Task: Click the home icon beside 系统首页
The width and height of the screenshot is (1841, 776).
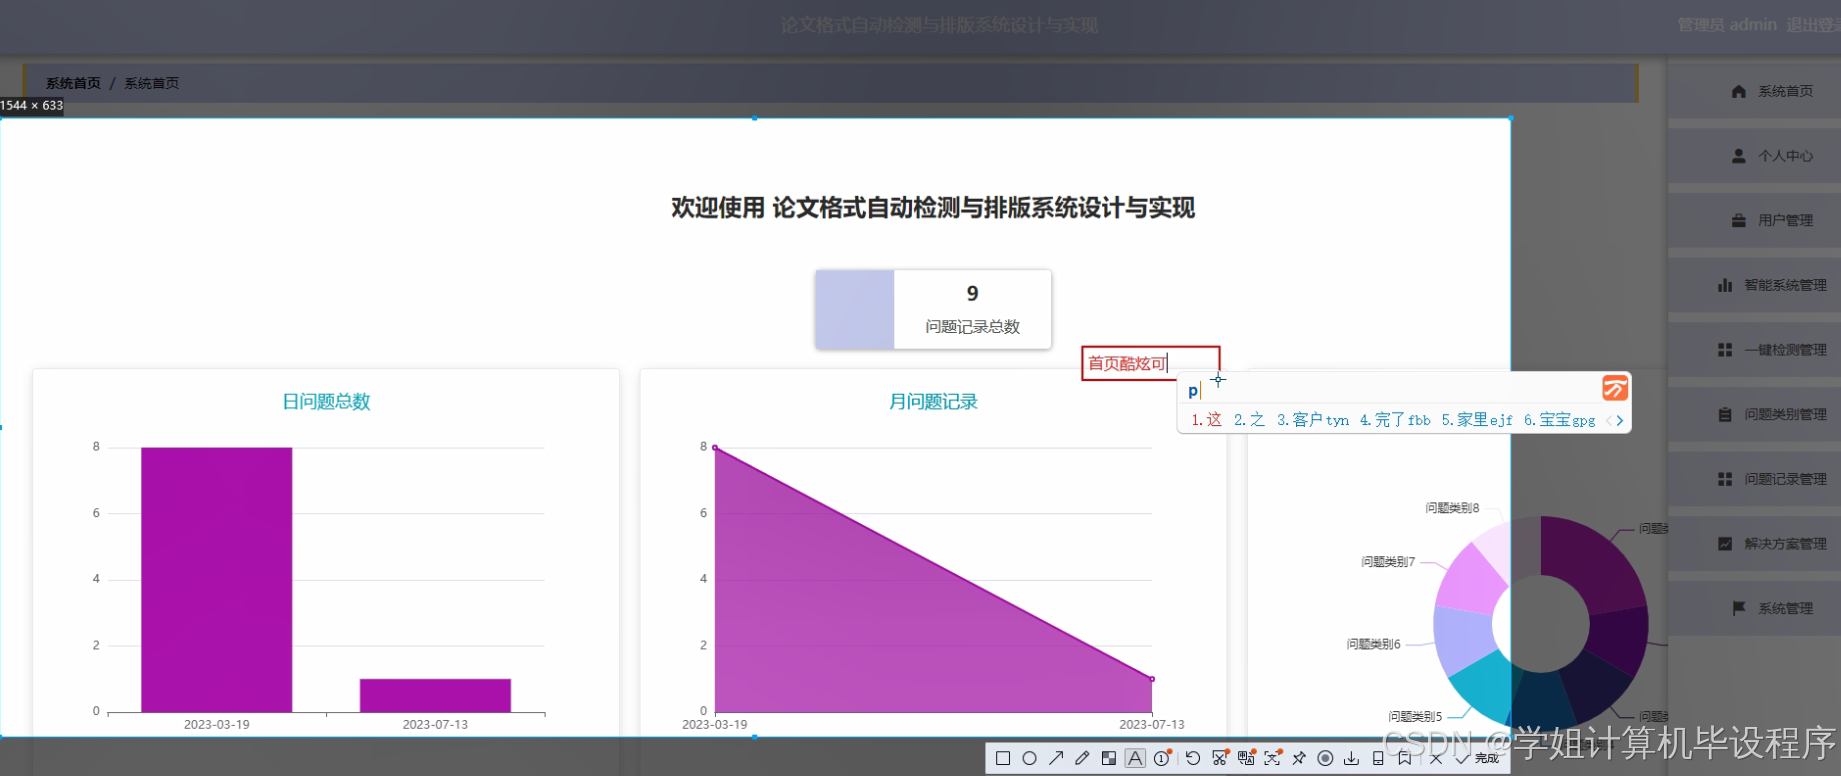Action: point(1739,91)
